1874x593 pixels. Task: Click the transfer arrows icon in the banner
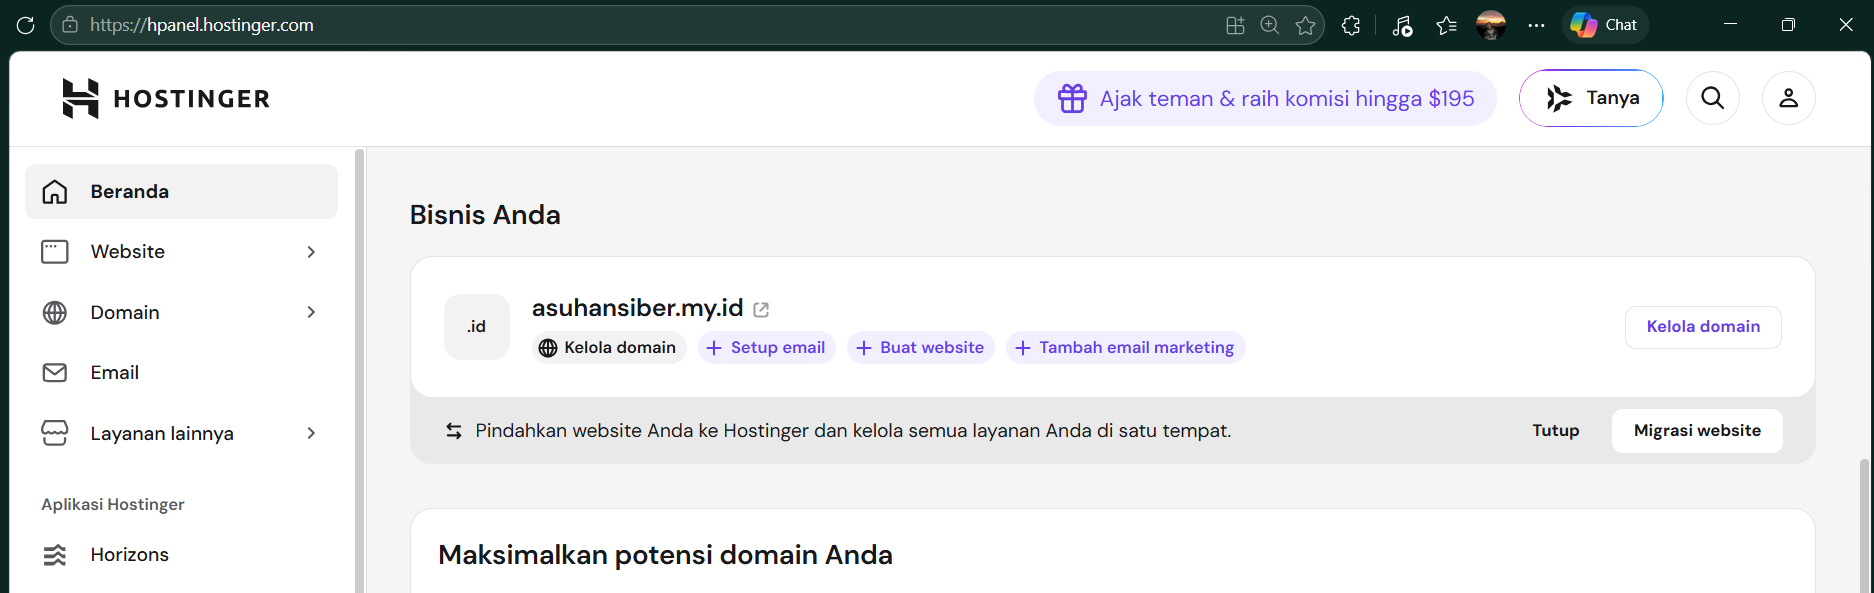[454, 431]
